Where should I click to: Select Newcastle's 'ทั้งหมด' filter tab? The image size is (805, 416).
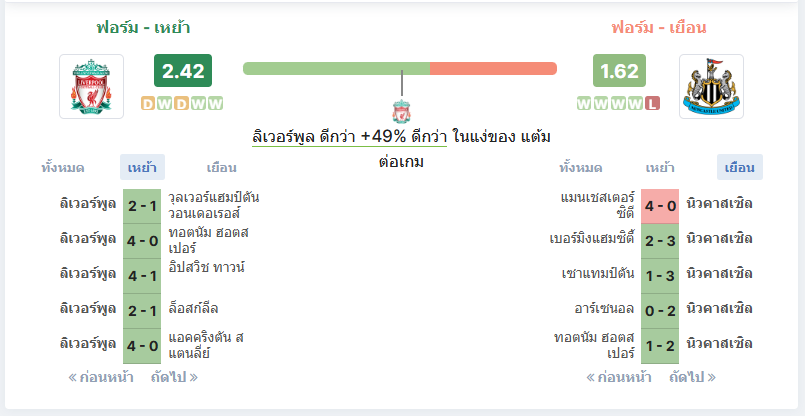pos(581,167)
